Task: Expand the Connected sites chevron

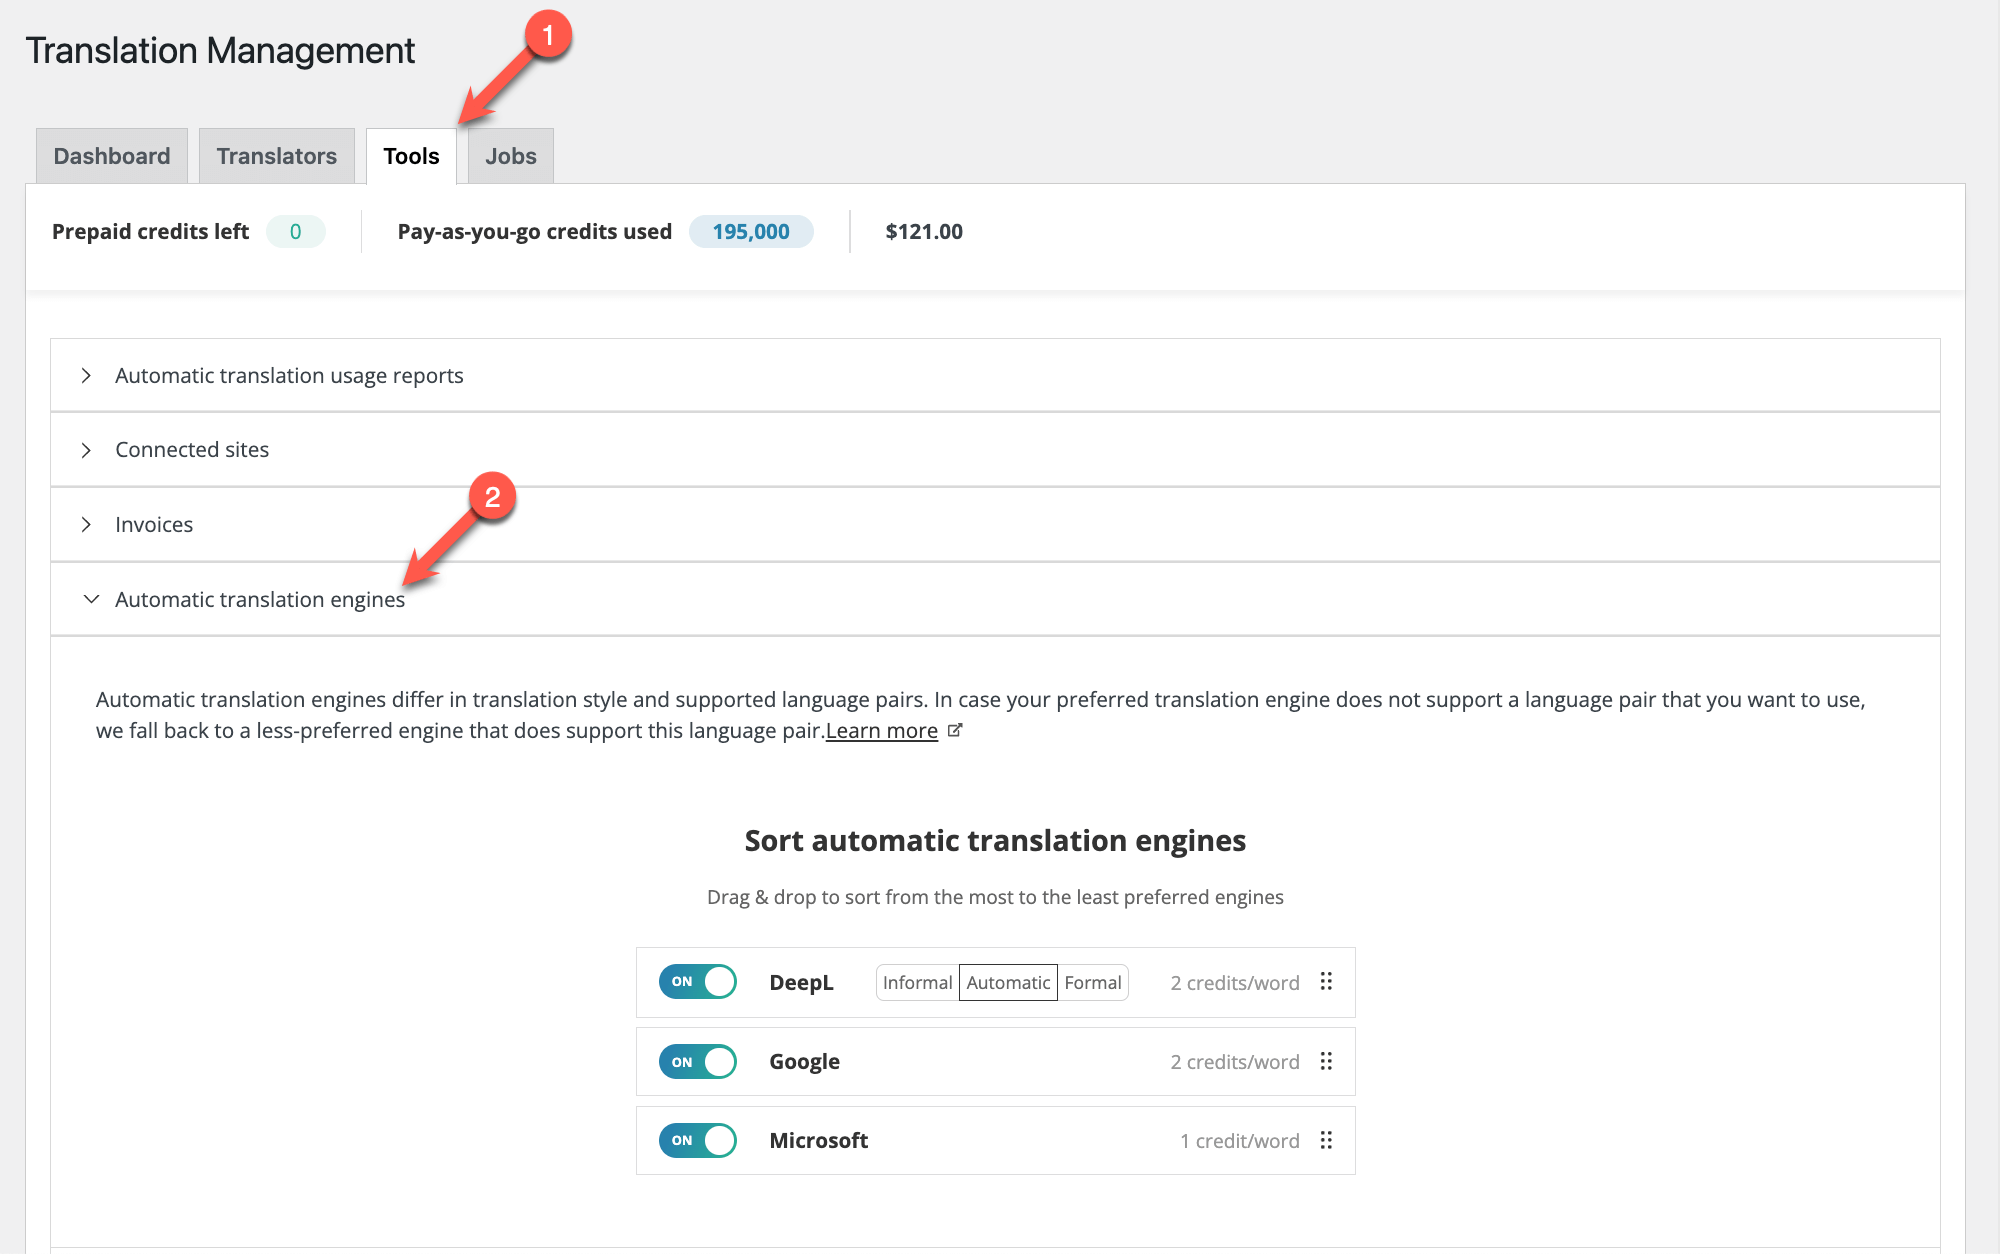Action: click(x=87, y=450)
